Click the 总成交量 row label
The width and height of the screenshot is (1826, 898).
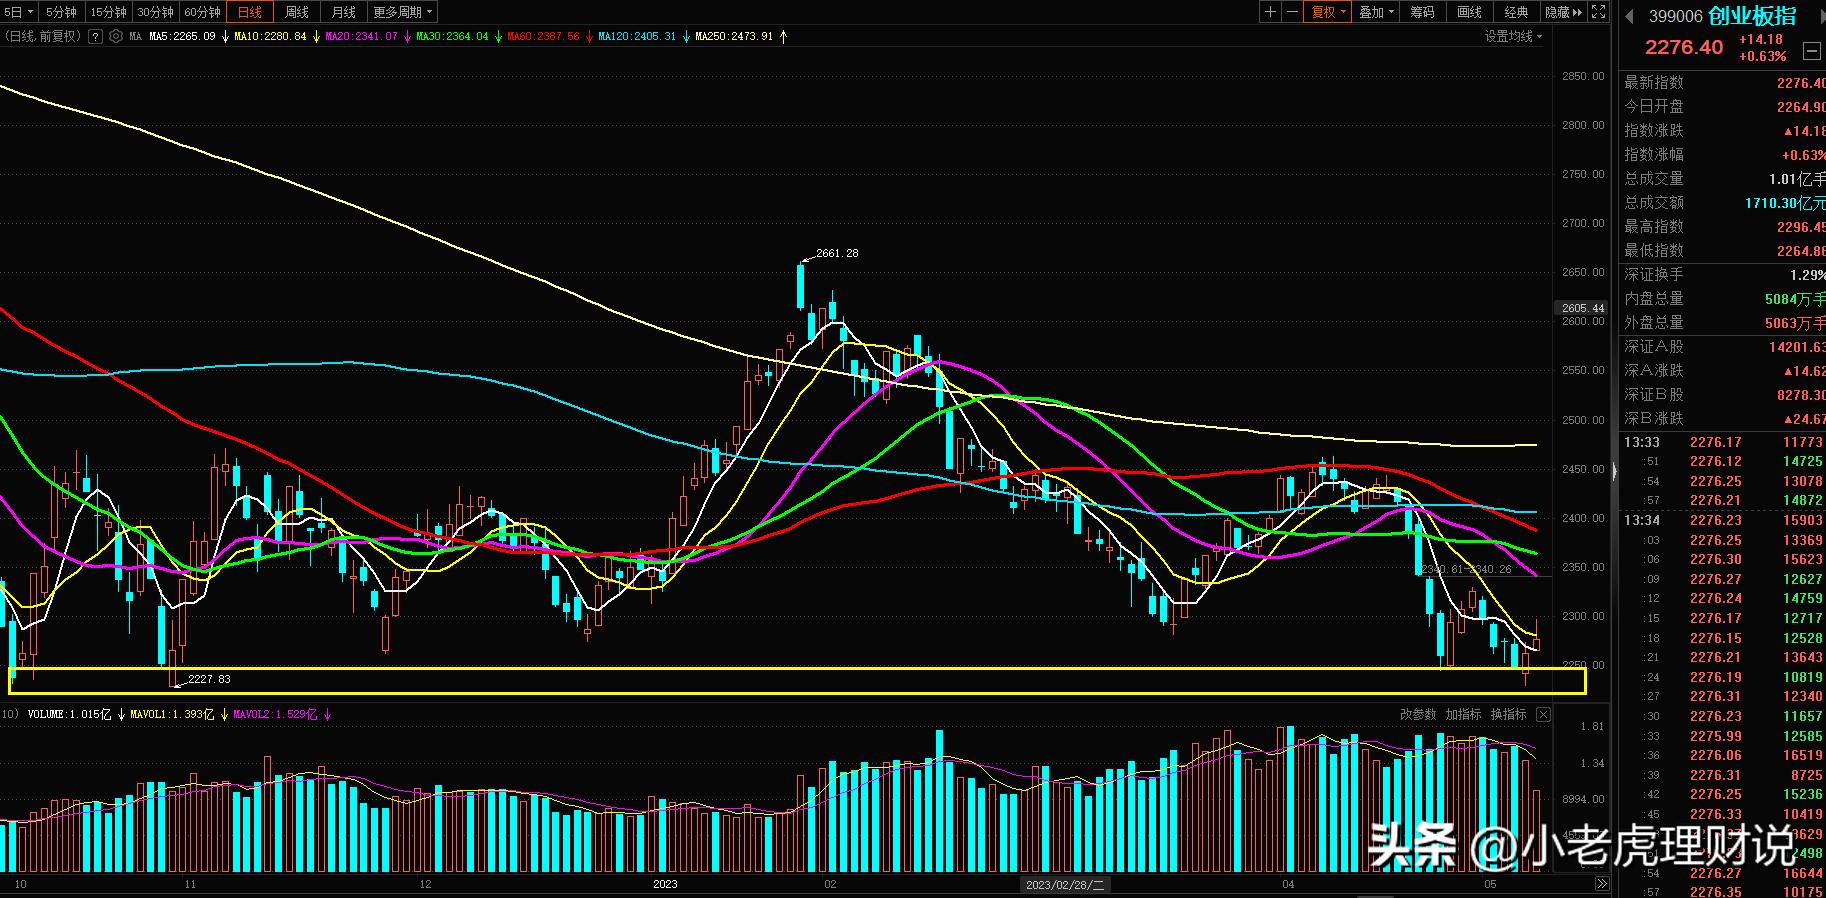click(1654, 178)
